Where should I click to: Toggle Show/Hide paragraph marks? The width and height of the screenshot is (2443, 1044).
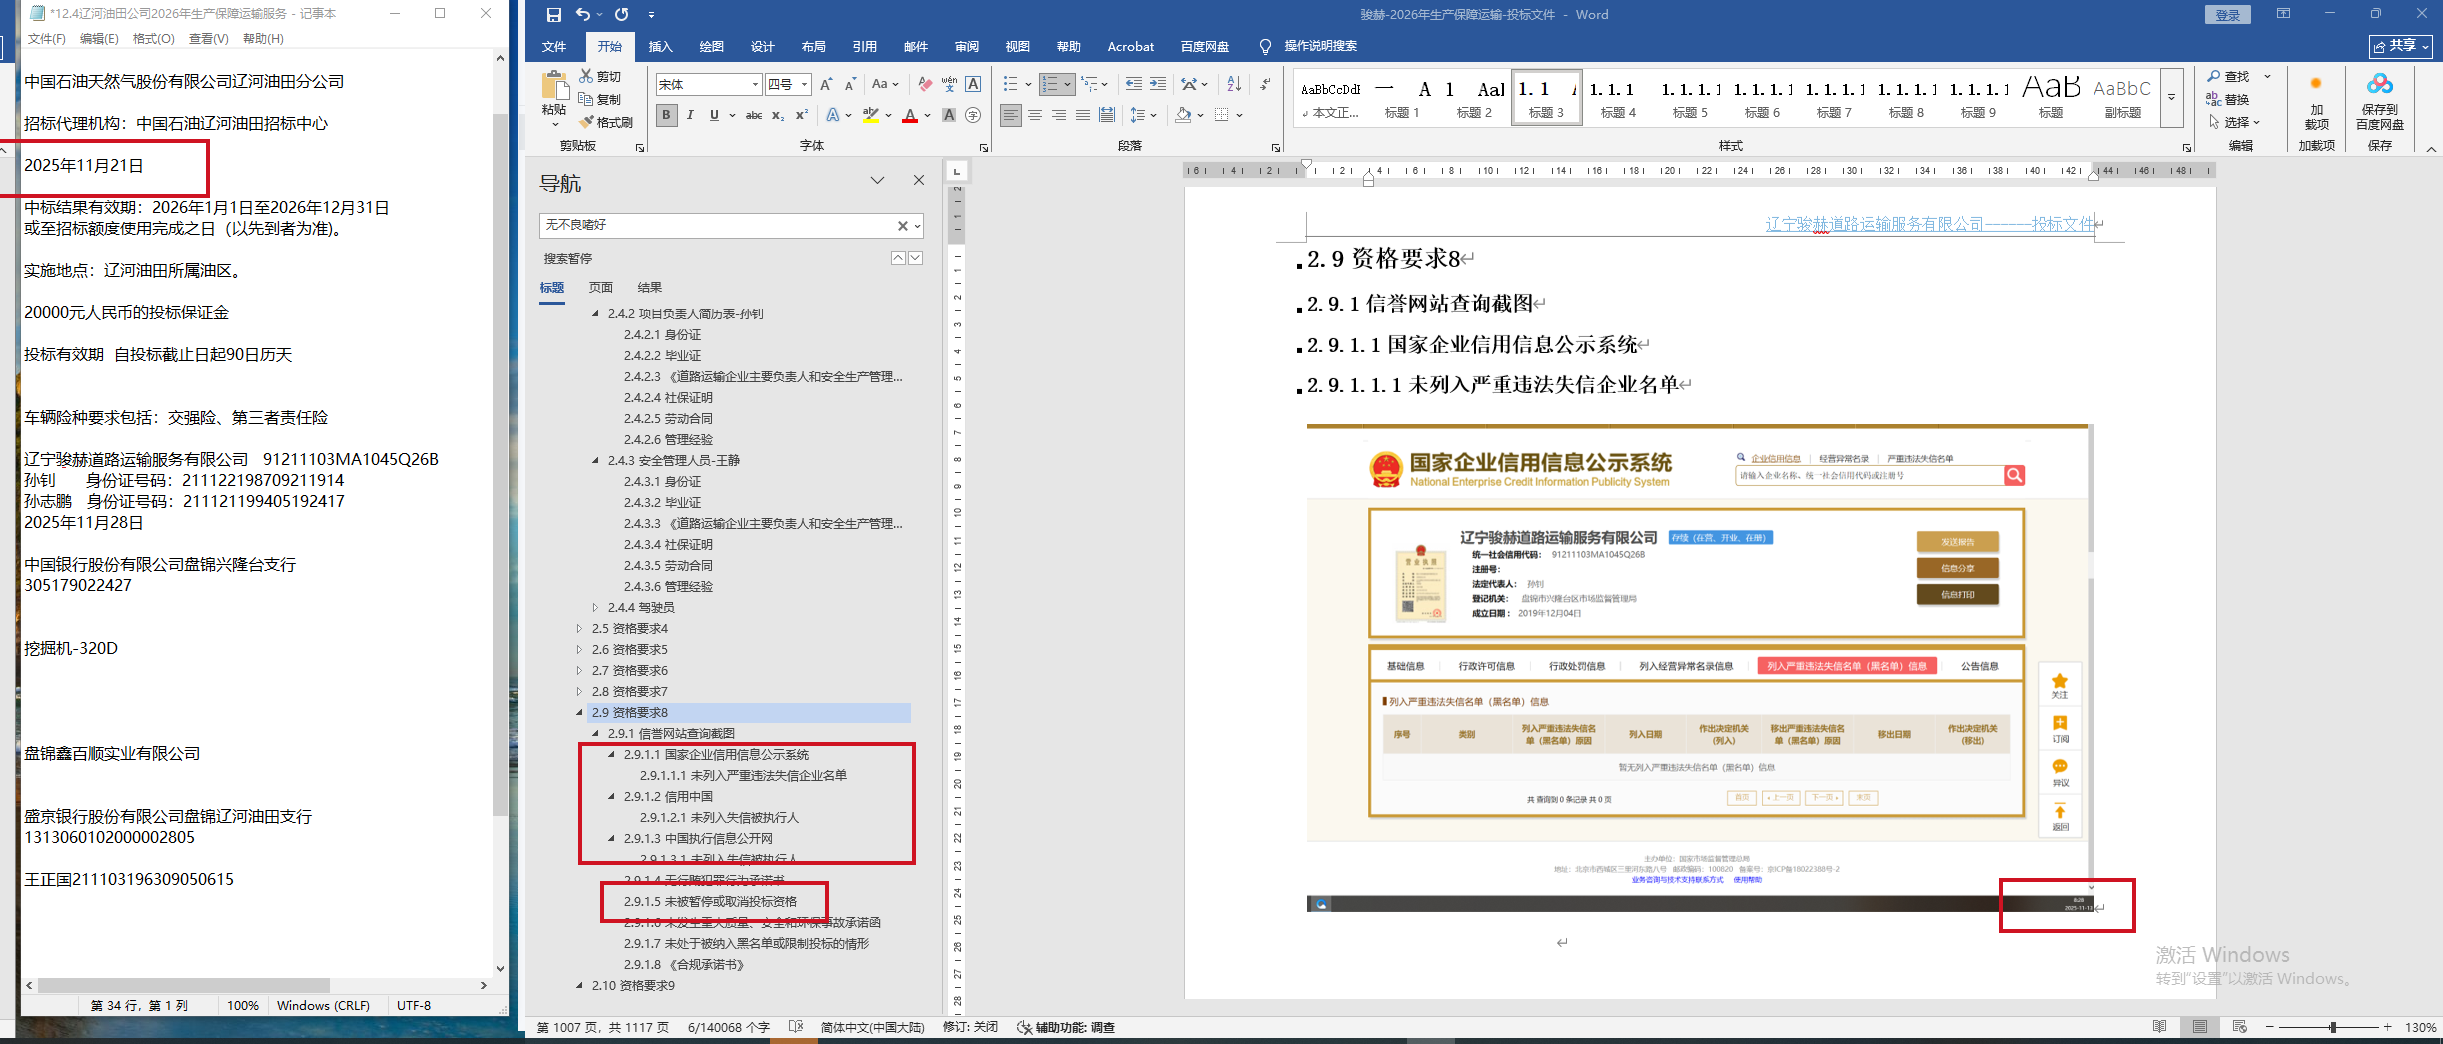pyautogui.click(x=1265, y=85)
